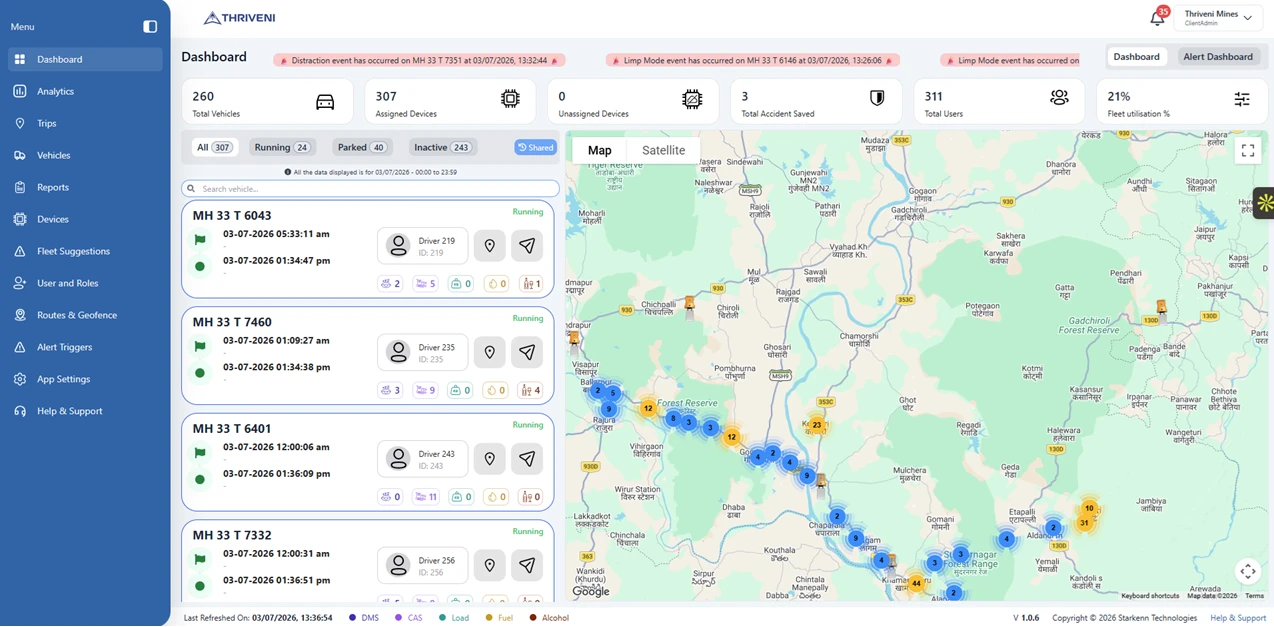Locate MH 33 T 6401 with pin icon
Viewport: 1274px width, 627px height.
pos(490,458)
